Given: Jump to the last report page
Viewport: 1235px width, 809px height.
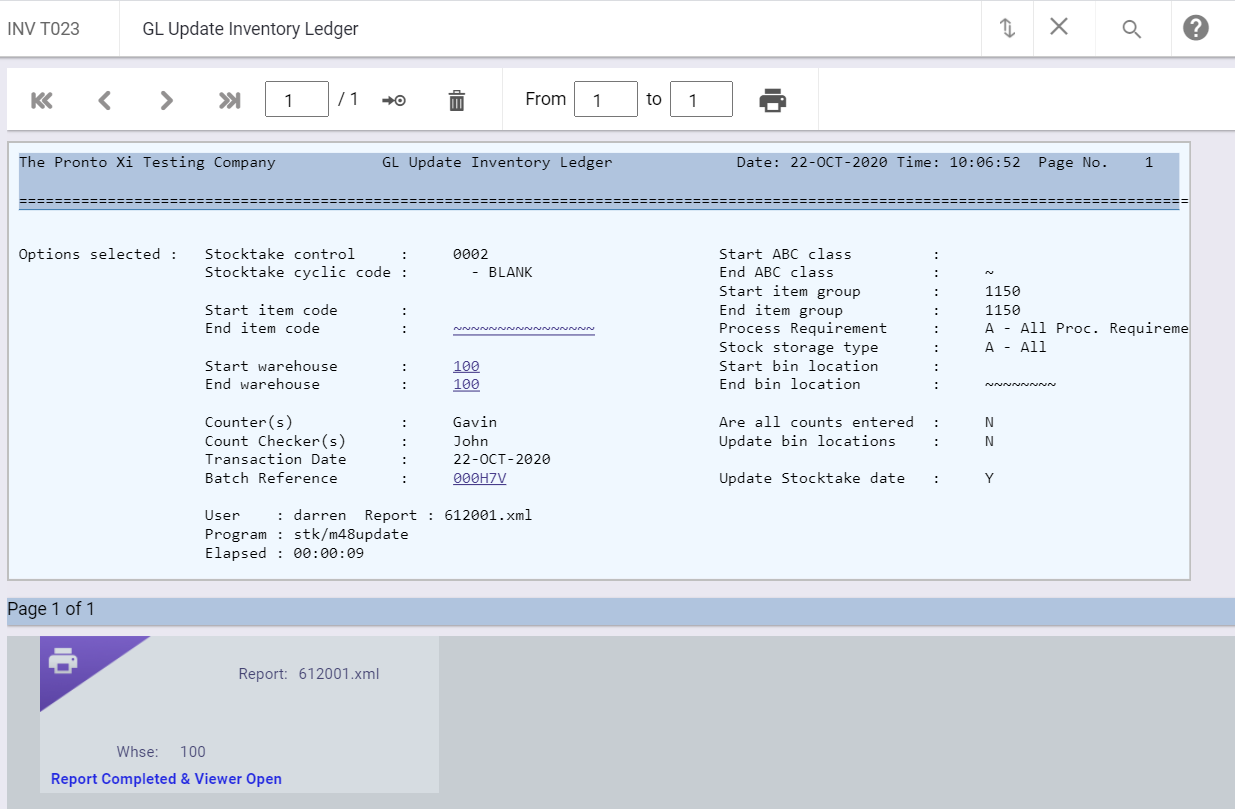Looking at the screenshot, I should (230, 100).
